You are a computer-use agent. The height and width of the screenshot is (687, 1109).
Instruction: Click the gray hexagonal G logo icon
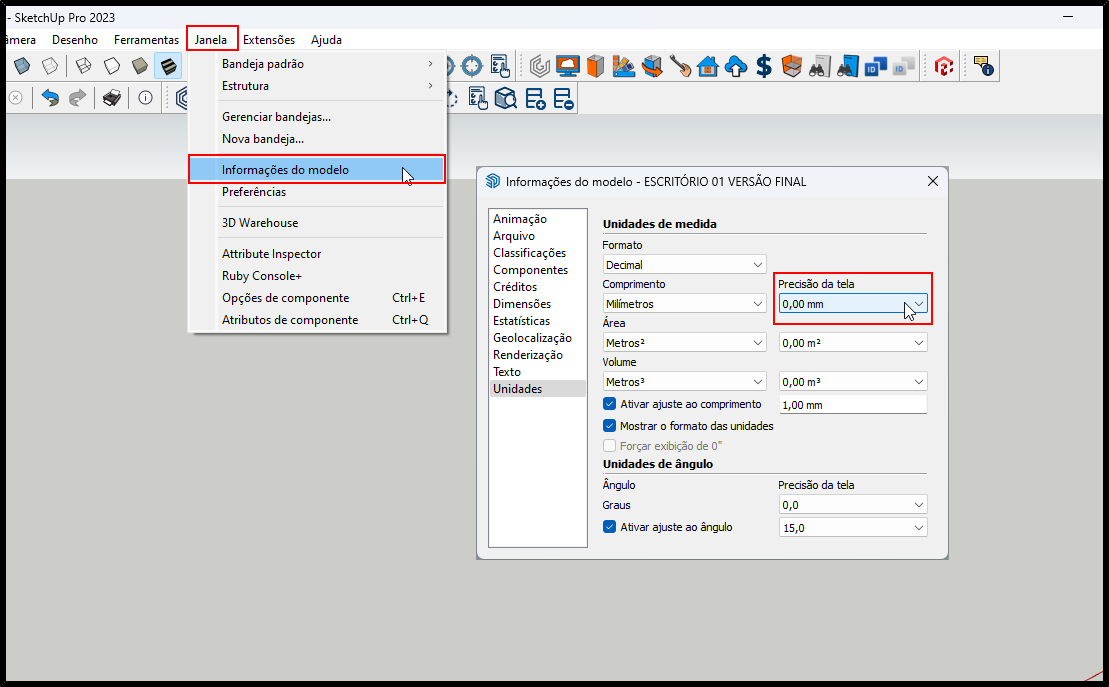540,67
